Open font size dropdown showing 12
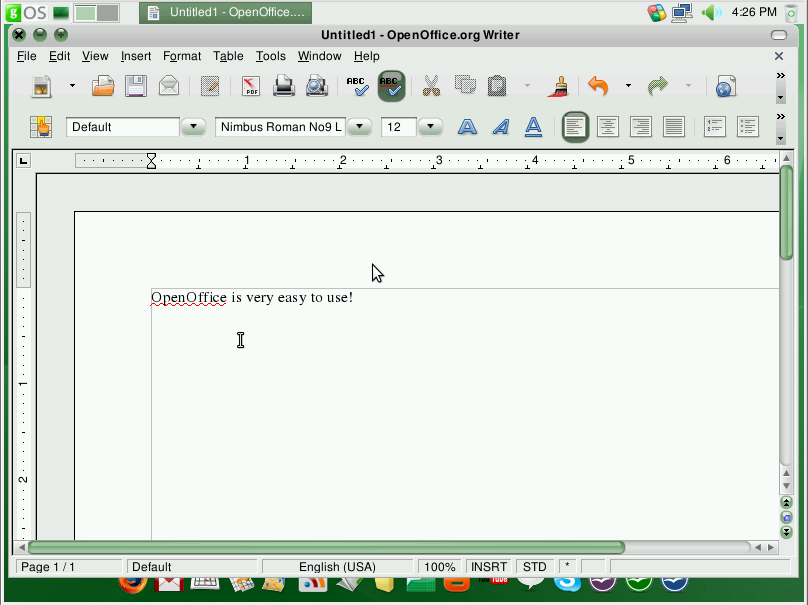Viewport: 808px width, 605px height. (x=430, y=127)
